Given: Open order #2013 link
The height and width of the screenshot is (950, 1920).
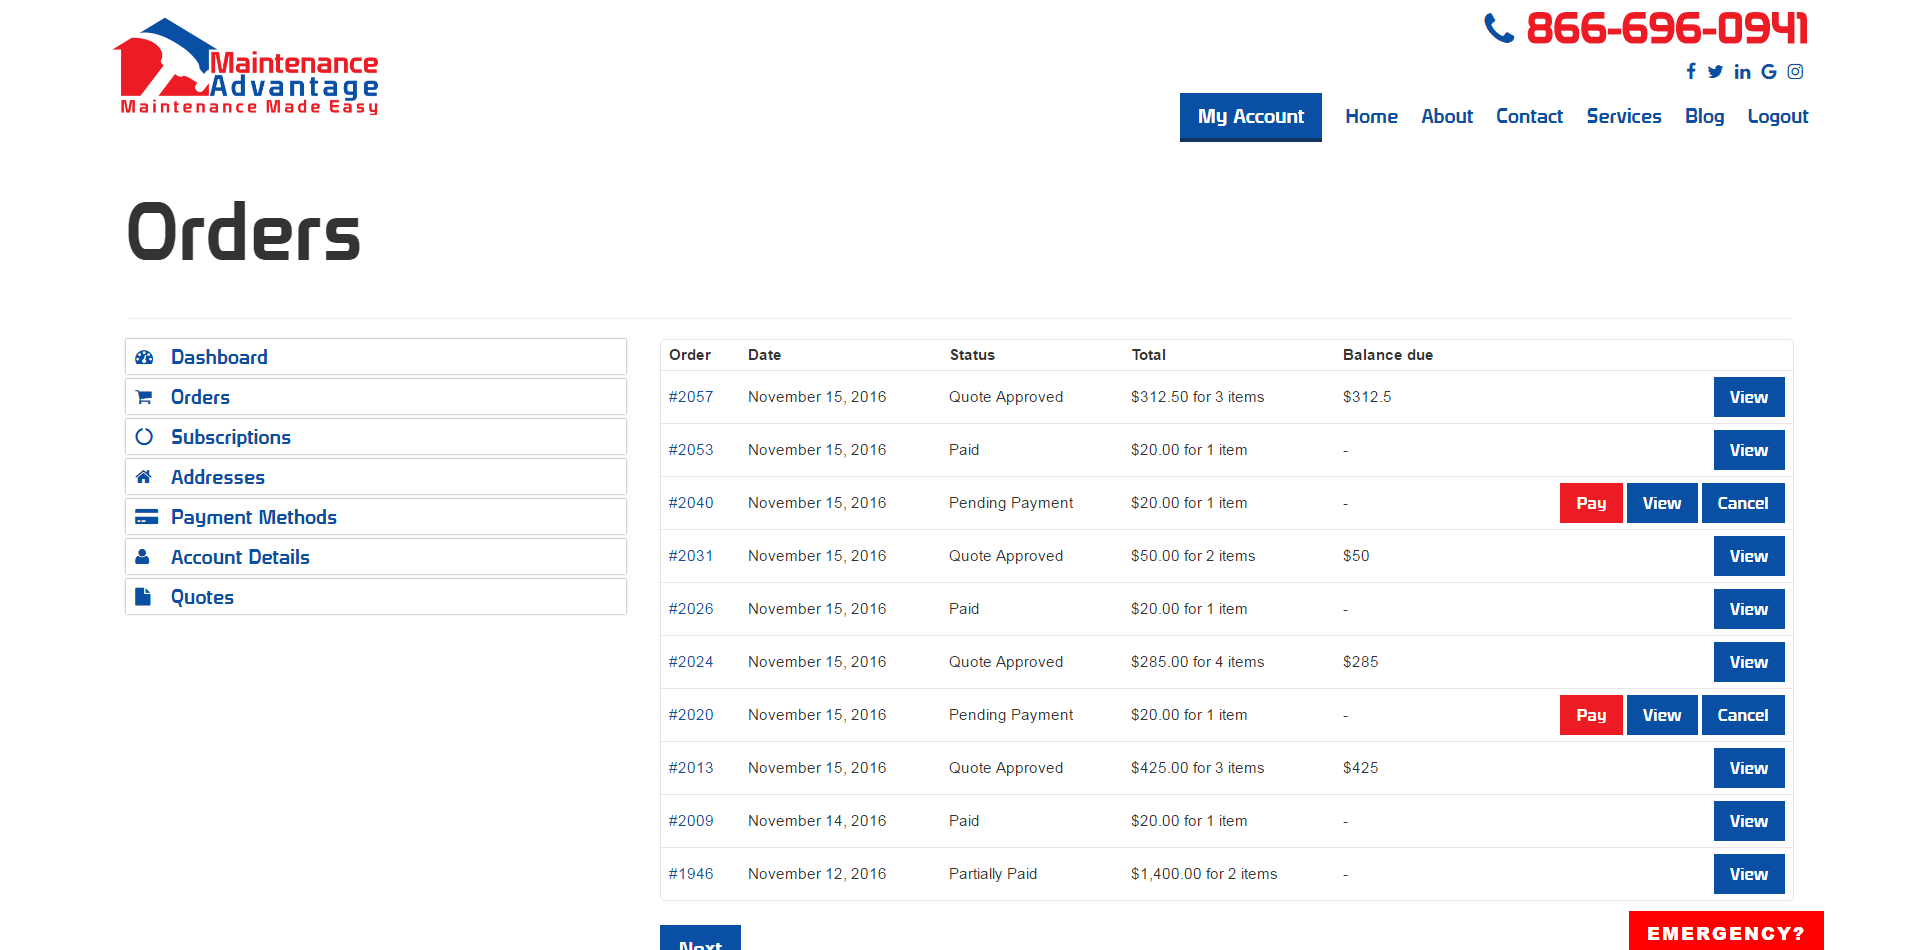Looking at the screenshot, I should 691,768.
